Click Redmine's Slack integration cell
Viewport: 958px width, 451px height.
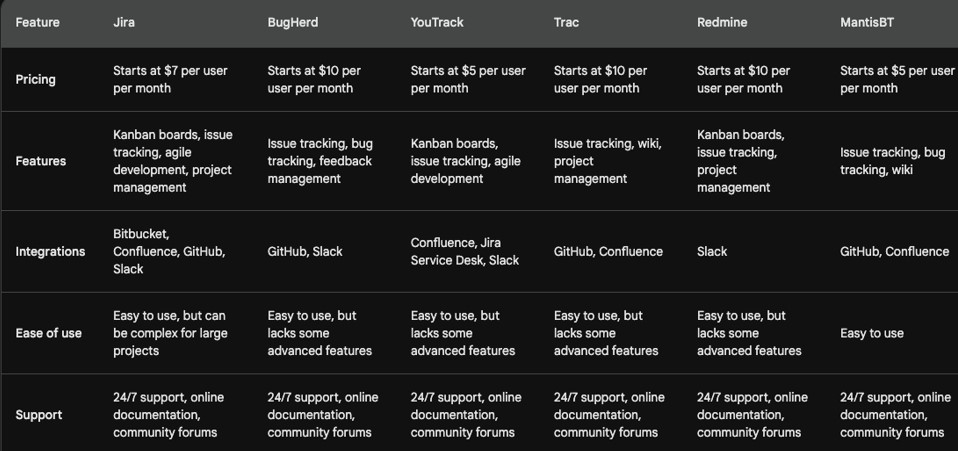(712, 252)
